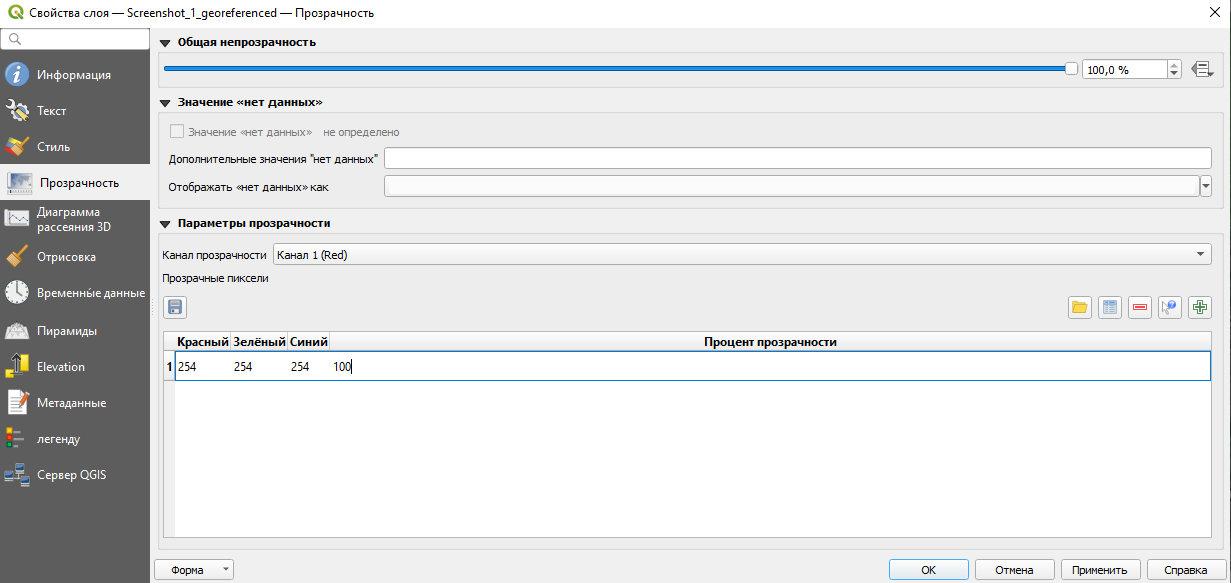The width and height of the screenshot is (1231, 583).
Task: Open the «нет данных» display color dropdown
Action: [x=1205, y=186]
